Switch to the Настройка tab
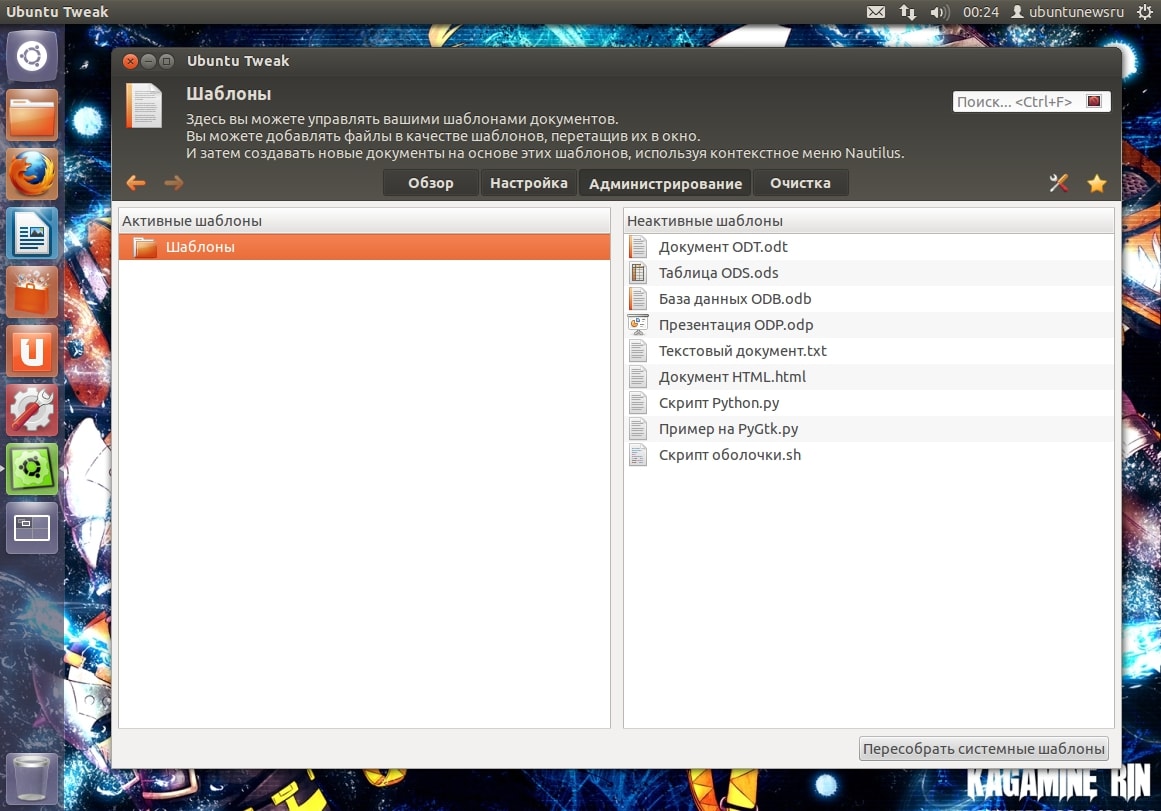Screen dimensions: 1161x811 (x=529, y=183)
